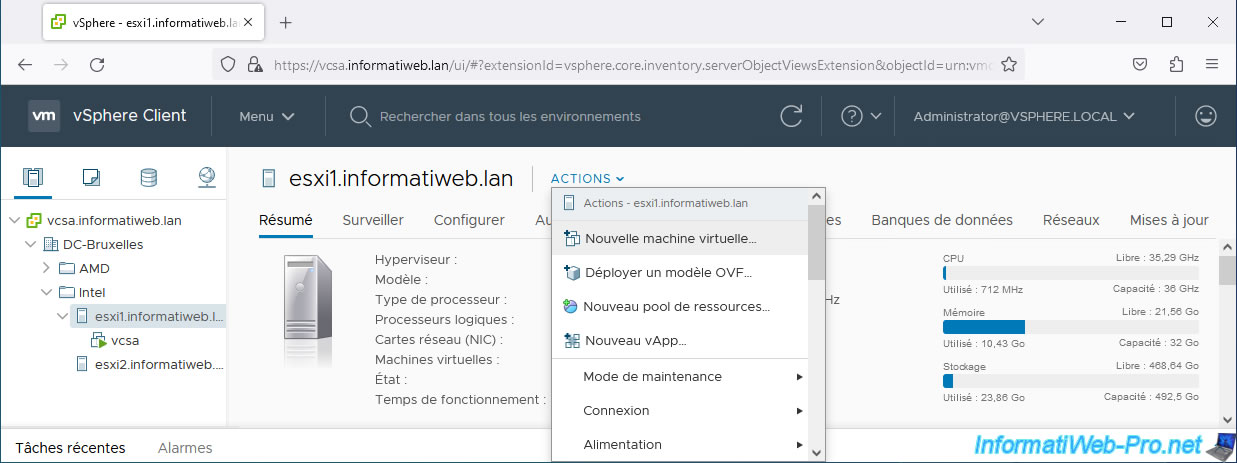Open the help question mark menu

852,116
